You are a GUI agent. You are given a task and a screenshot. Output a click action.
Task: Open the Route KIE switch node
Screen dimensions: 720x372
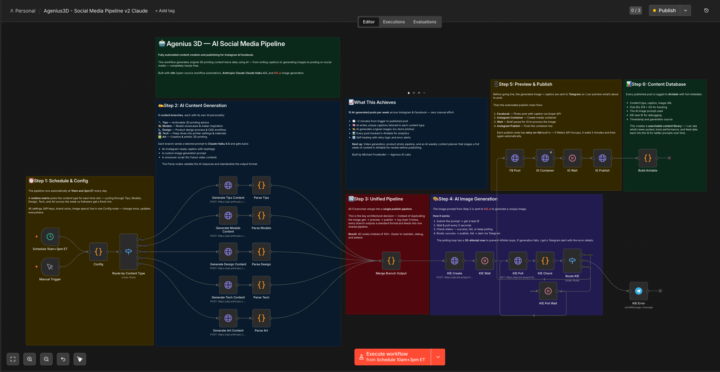(x=572, y=261)
